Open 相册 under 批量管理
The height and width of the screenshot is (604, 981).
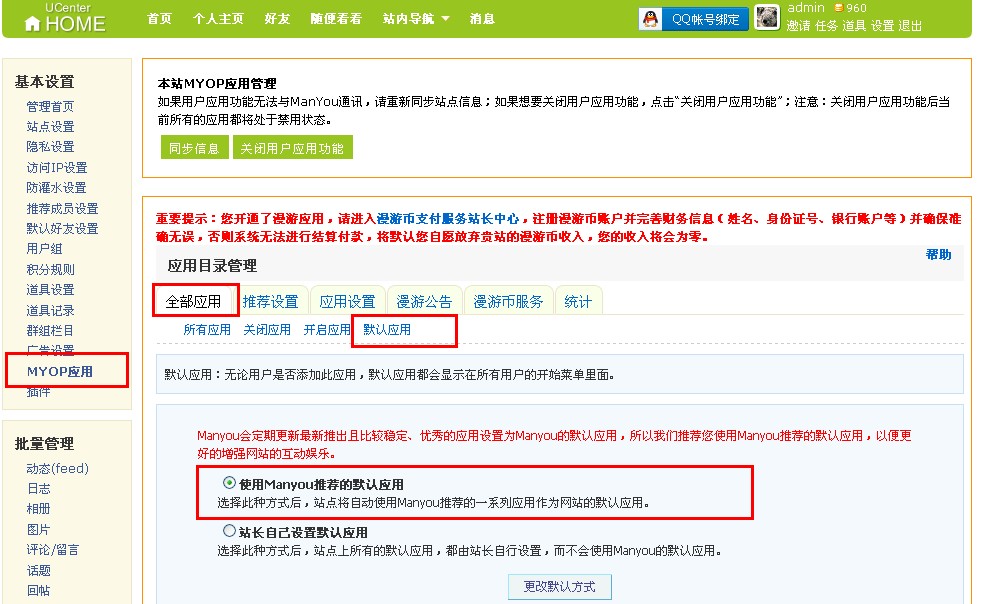coord(38,509)
